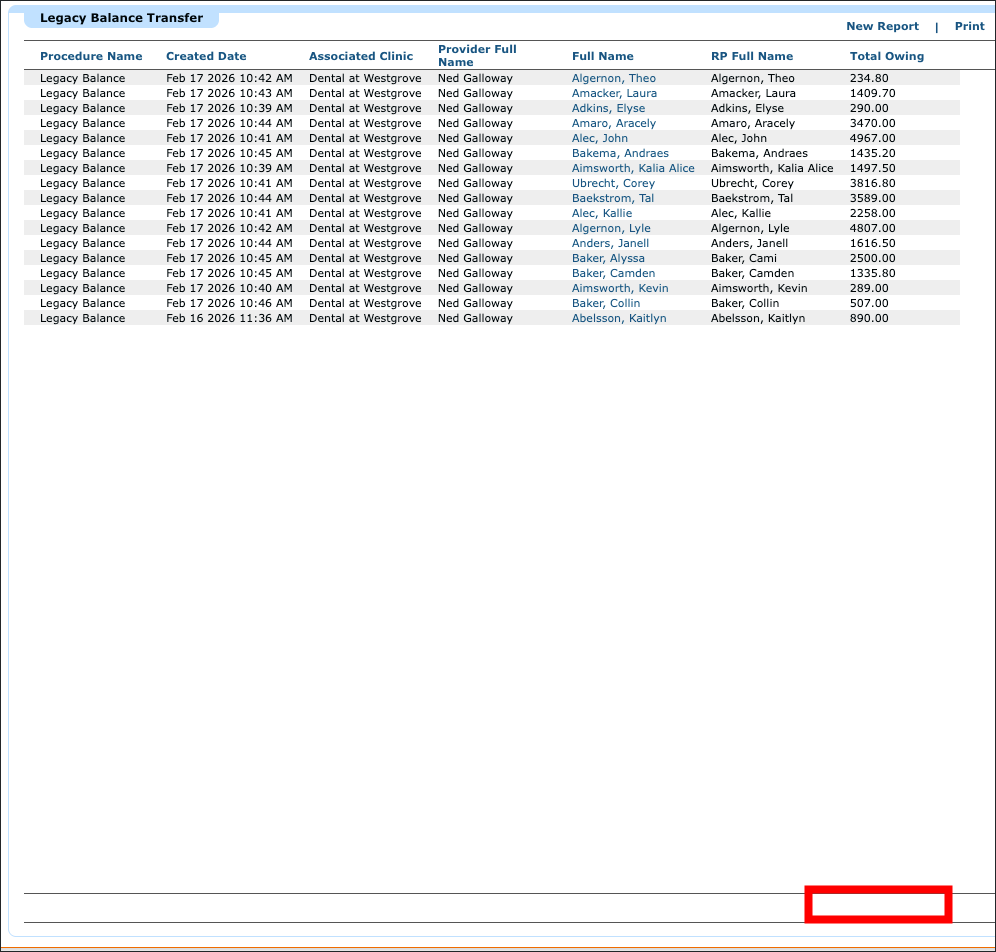Image resolution: width=996 pixels, height=952 pixels.
Task: Sort by Full Name column header
Action: pyautogui.click(x=602, y=56)
